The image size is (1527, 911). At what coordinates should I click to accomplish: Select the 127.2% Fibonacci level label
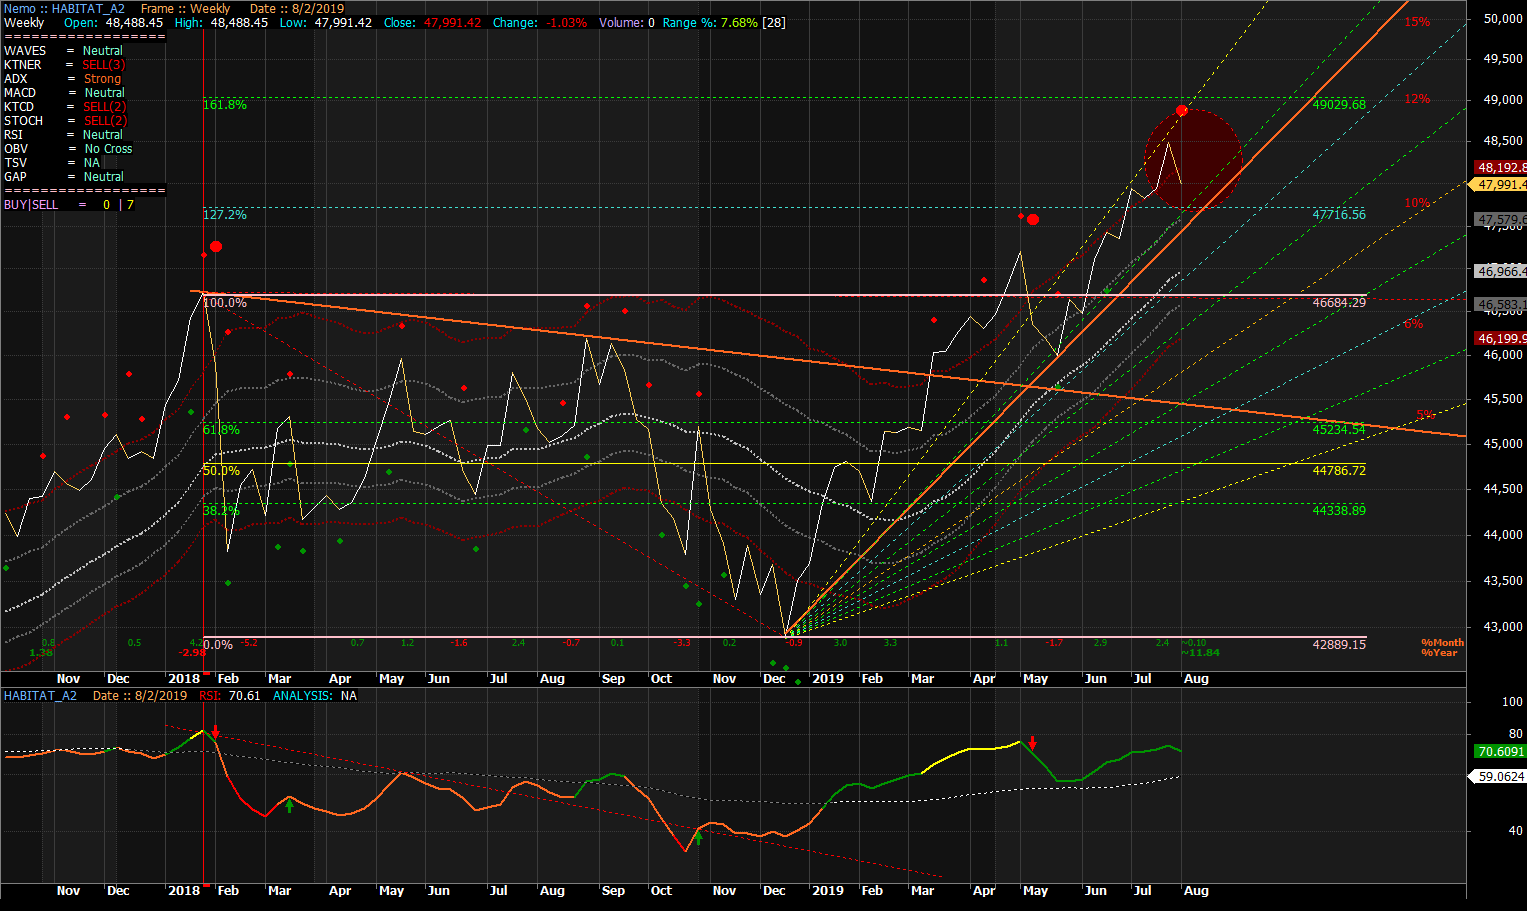[x=224, y=214]
